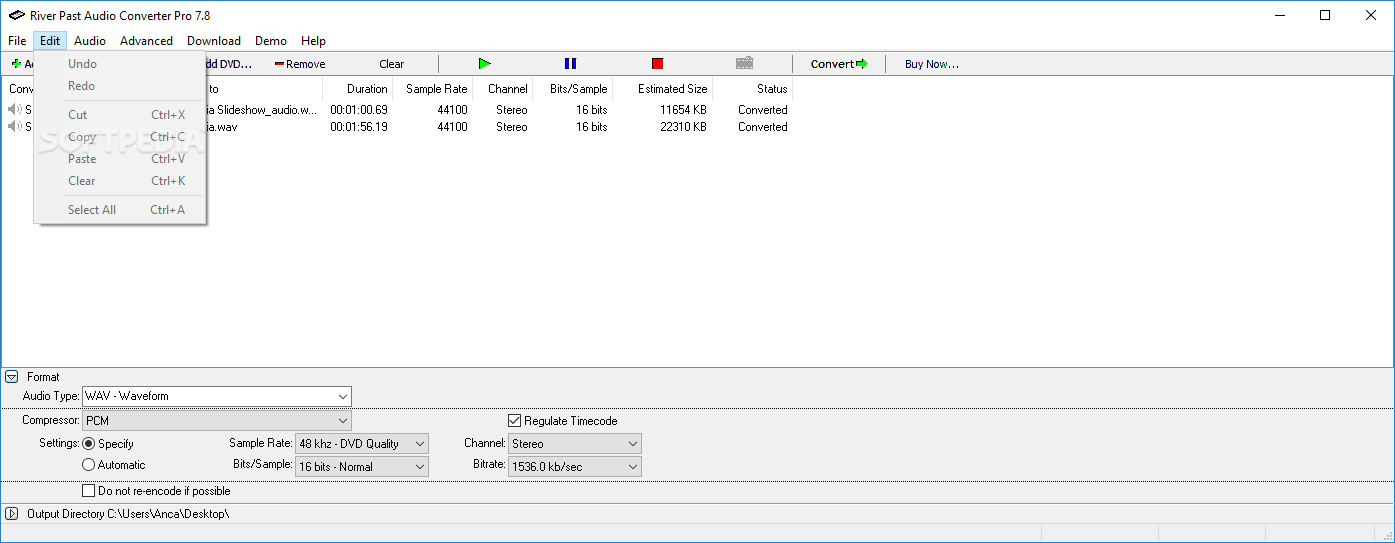Viewport: 1395px width, 543px height.
Task: Click the green Play button in toolbar
Action: (485, 64)
